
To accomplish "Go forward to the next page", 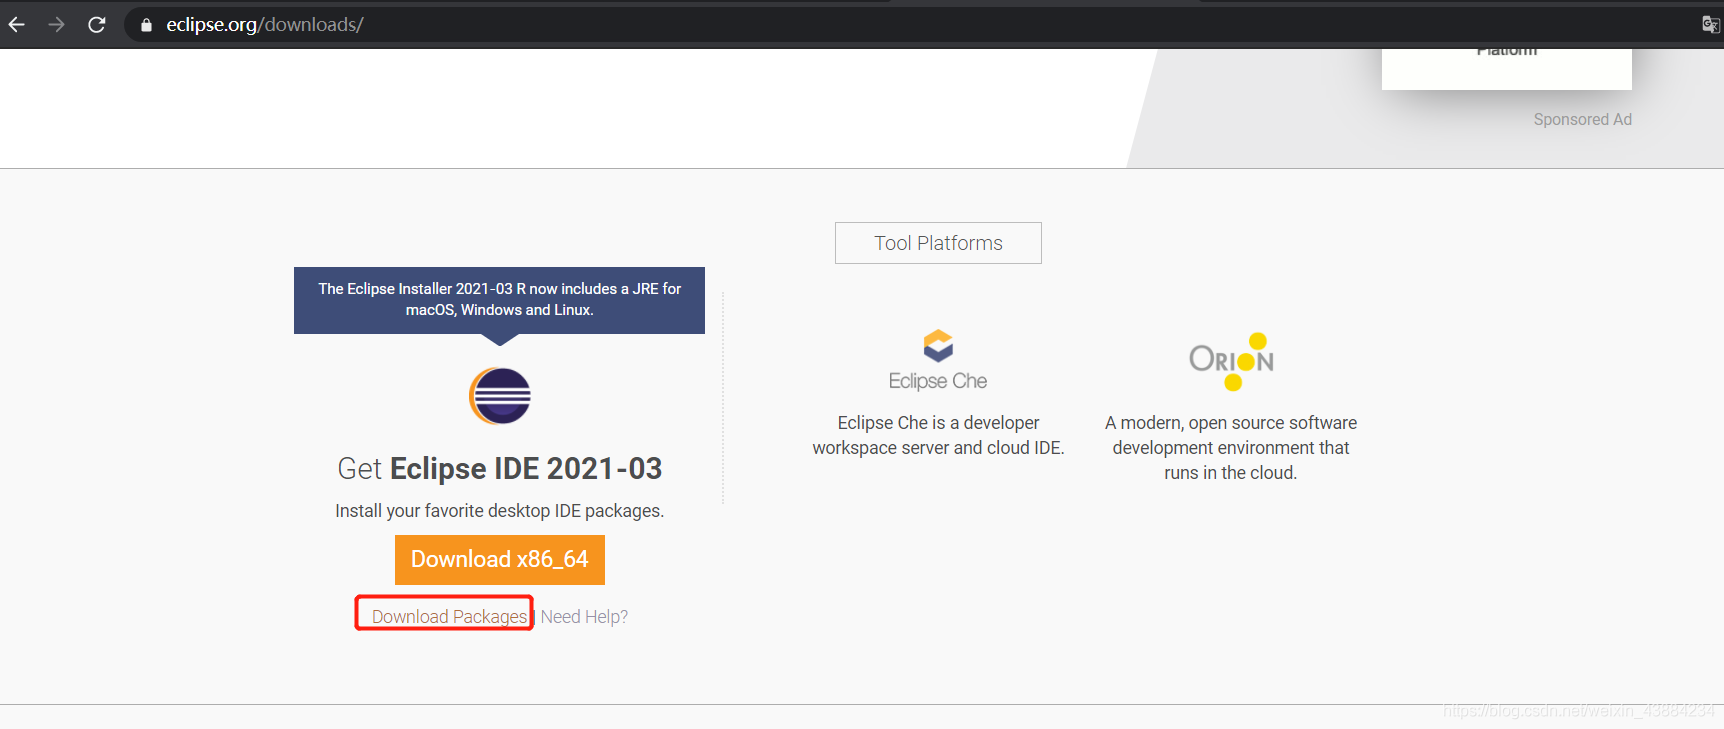I will click(x=57, y=24).
